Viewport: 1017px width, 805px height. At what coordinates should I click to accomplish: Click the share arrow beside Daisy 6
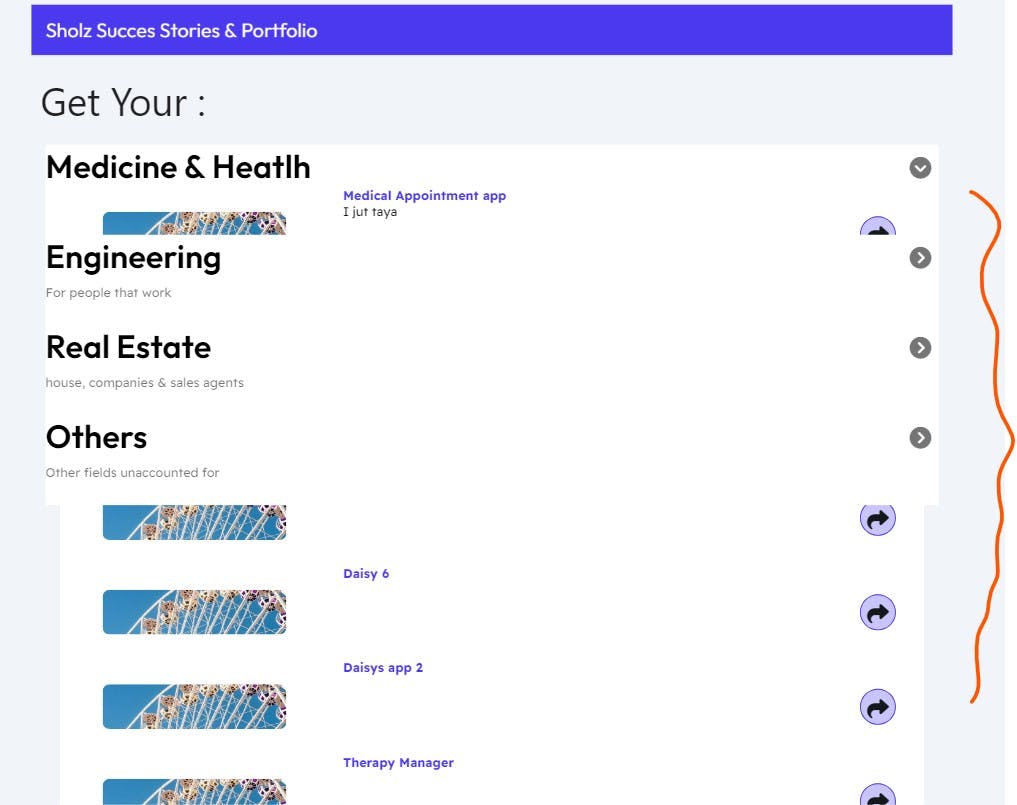coord(877,611)
